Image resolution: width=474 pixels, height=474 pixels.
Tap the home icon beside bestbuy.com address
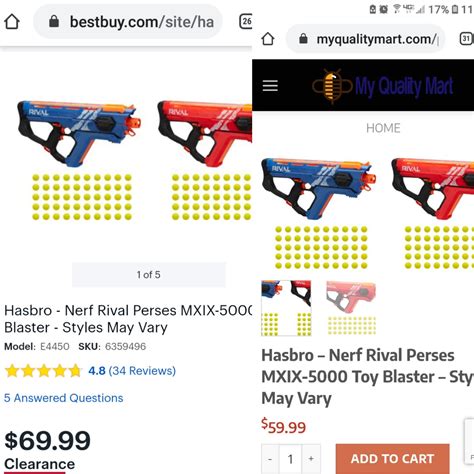click(12, 22)
